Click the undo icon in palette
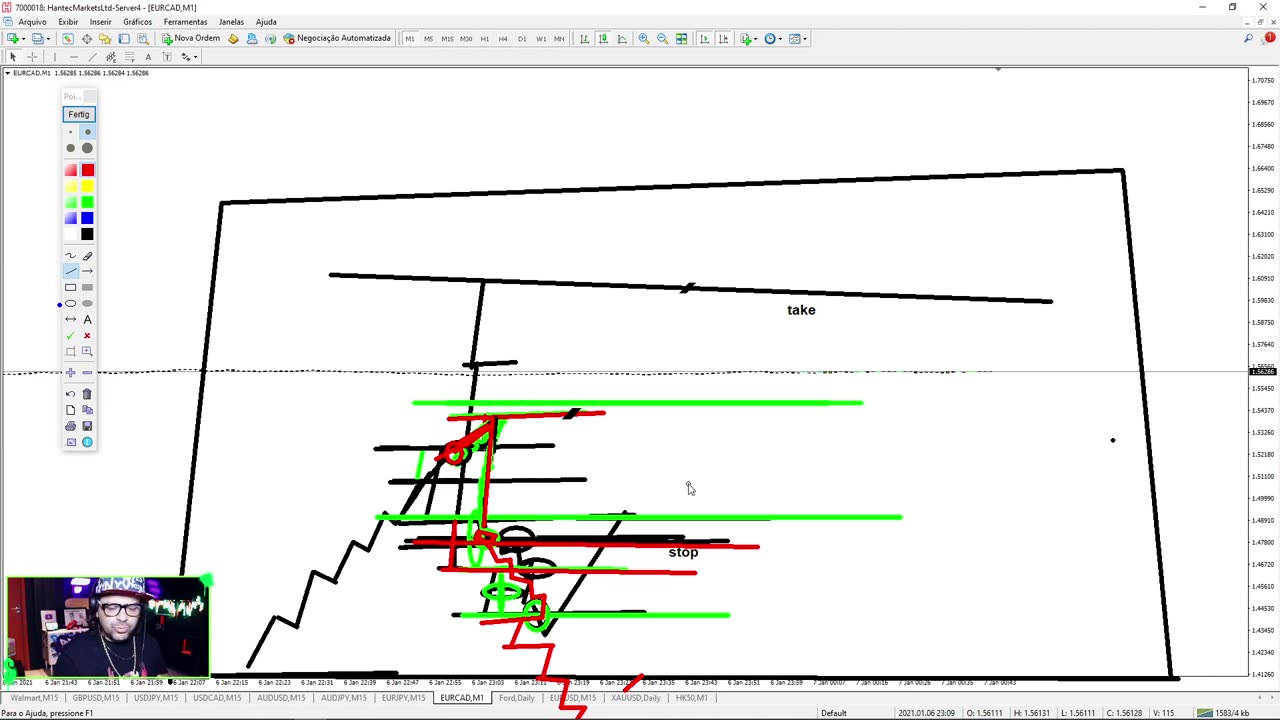 pyautogui.click(x=70, y=394)
